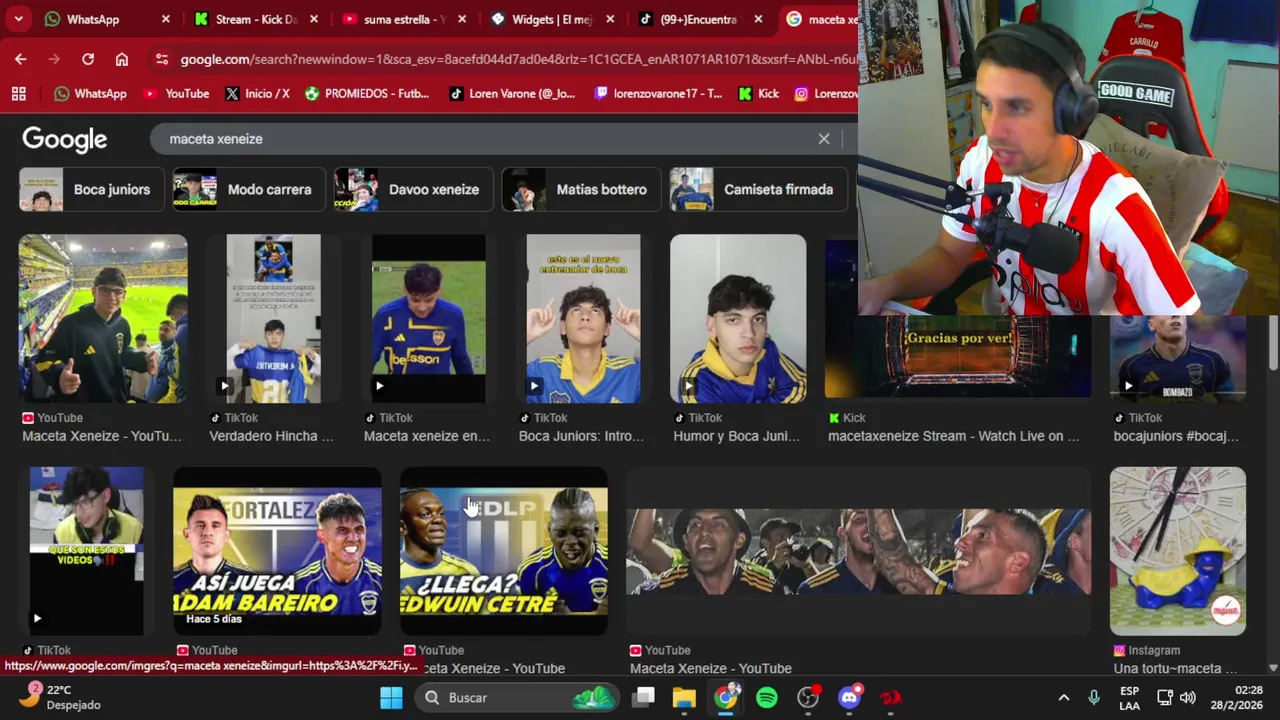This screenshot has width=1280, height=720.
Task: Show hidden system tray icons chevron
Action: (1064, 697)
